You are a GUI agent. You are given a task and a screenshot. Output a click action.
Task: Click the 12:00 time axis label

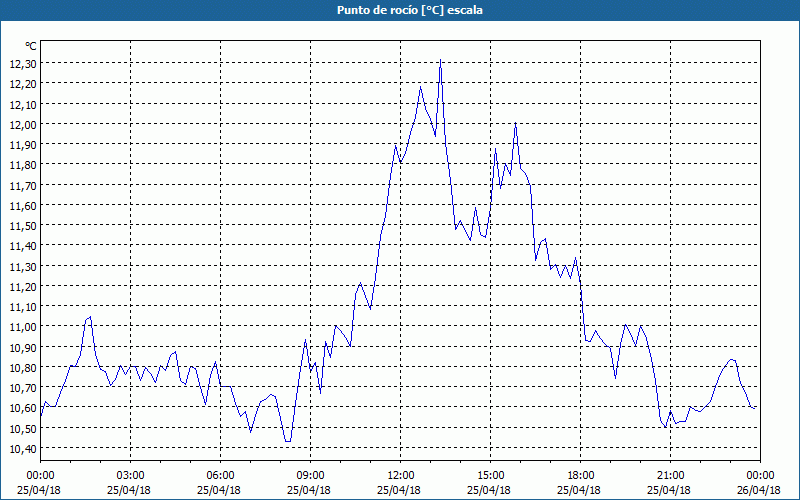(401, 476)
